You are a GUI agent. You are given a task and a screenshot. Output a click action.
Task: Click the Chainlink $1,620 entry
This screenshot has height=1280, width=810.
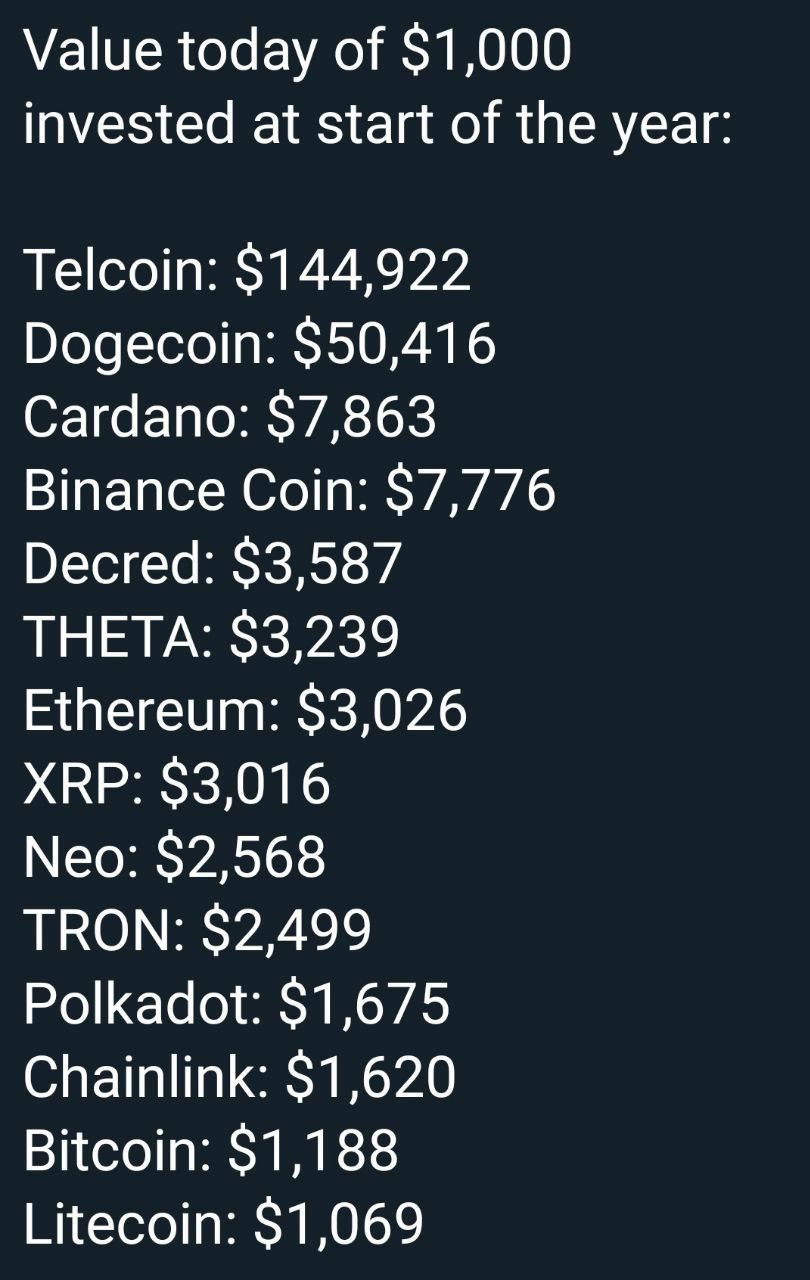click(240, 1077)
